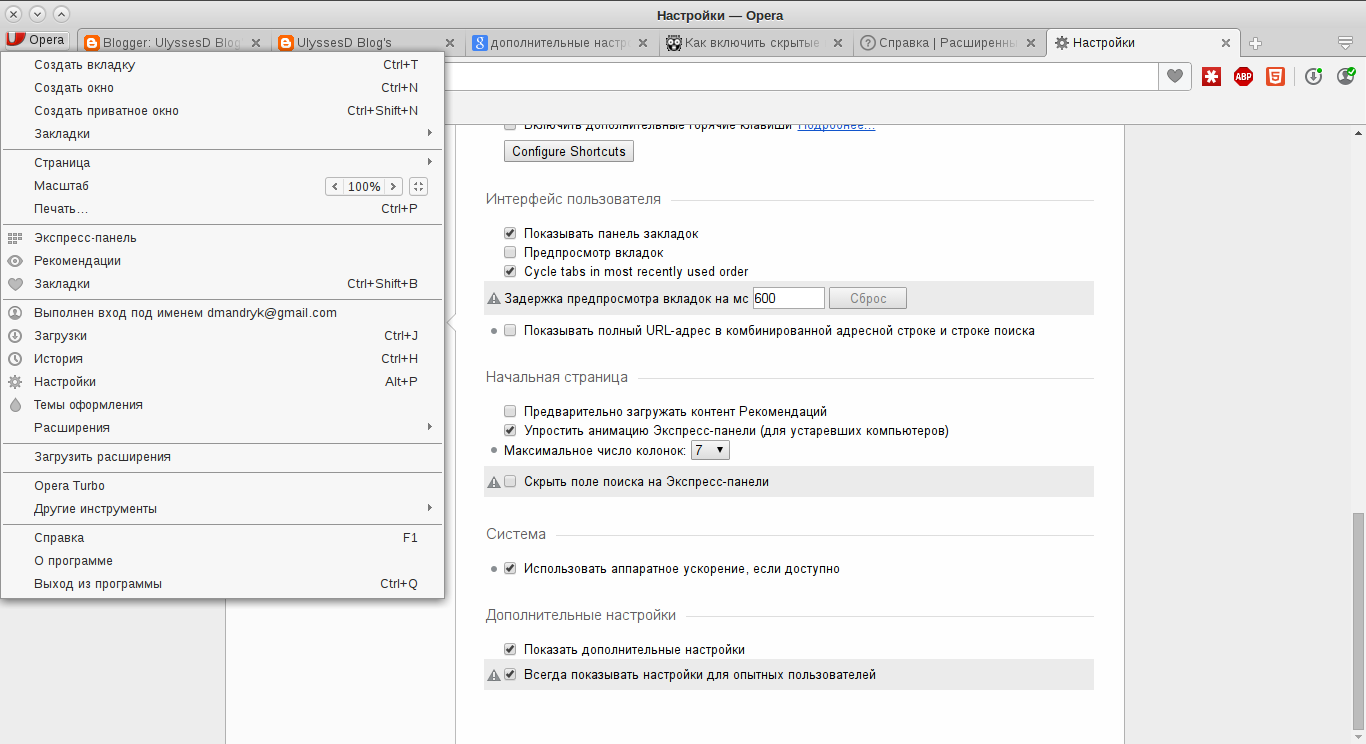Click the Сброс button for tab preview delay
The width and height of the screenshot is (1366, 744).
click(866, 297)
